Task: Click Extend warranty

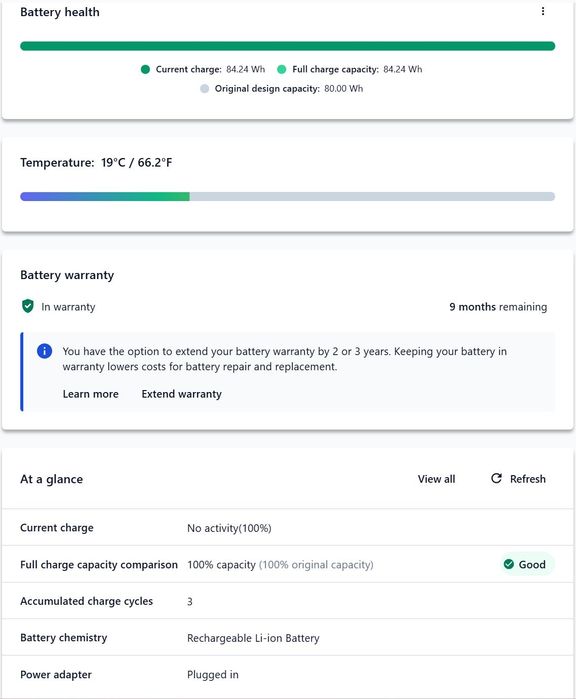Action: (x=181, y=394)
